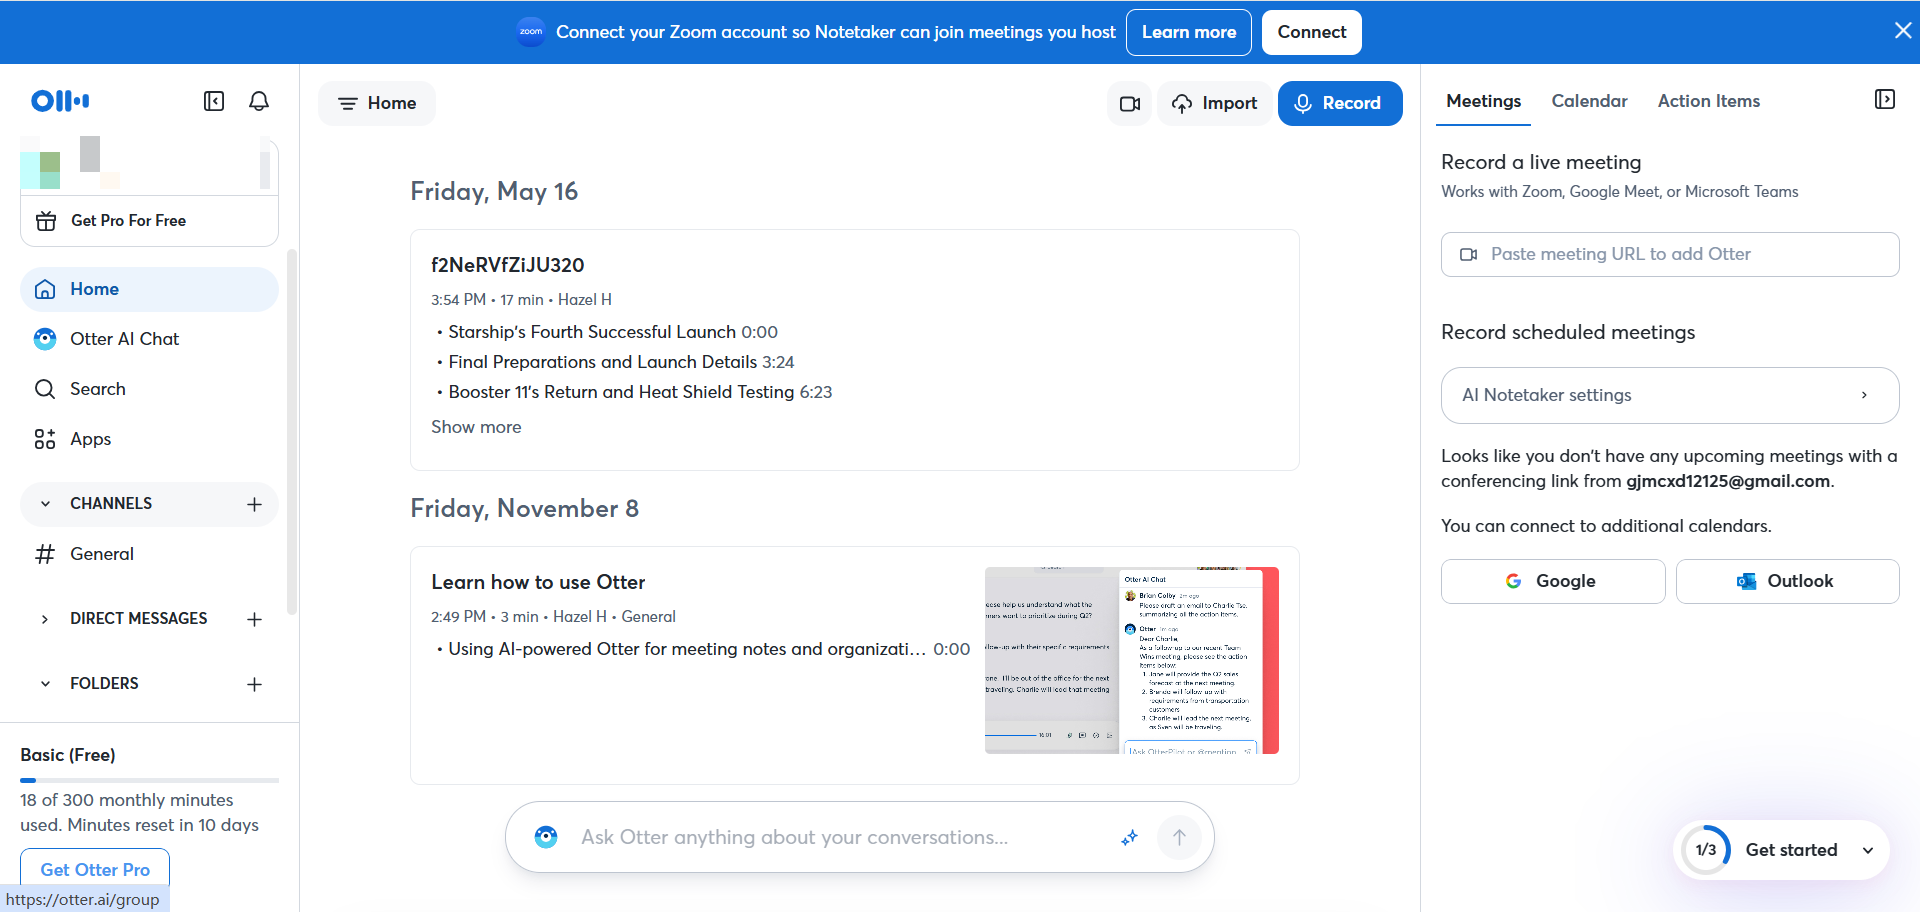The height and width of the screenshot is (912, 1920).
Task: Open Otter AI Chat
Action: click(x=124, y=338)
